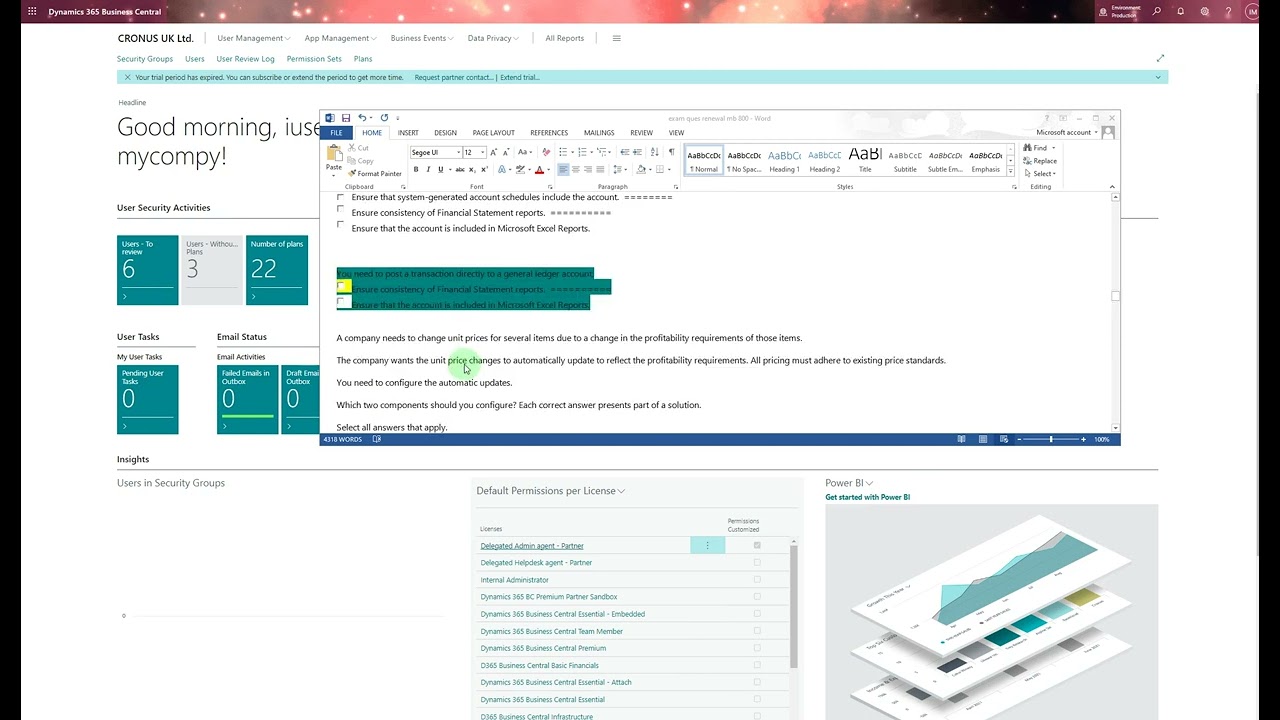This screenshot has height=720, width=1280.
Task: Open the All Reports menu item
Action: tap(565, 38)
